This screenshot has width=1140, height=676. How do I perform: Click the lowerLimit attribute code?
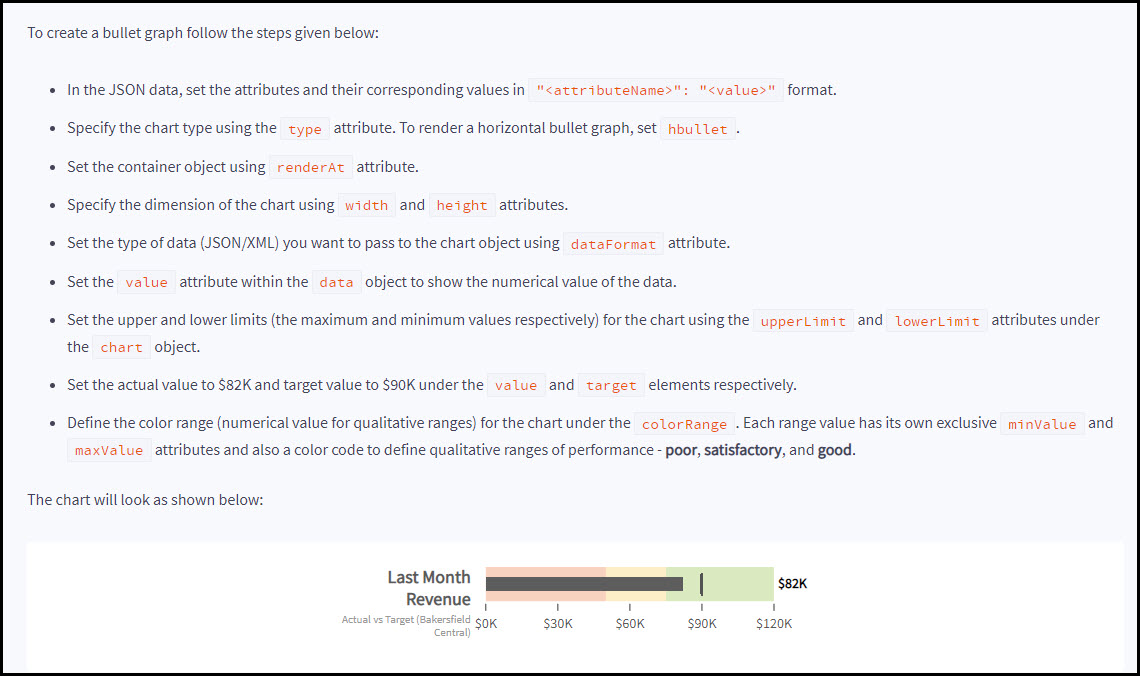[937, 321]
